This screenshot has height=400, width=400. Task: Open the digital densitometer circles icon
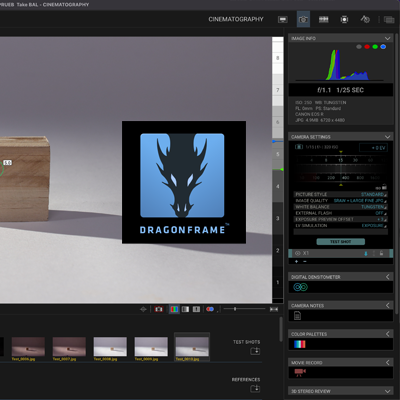(300, 287)
